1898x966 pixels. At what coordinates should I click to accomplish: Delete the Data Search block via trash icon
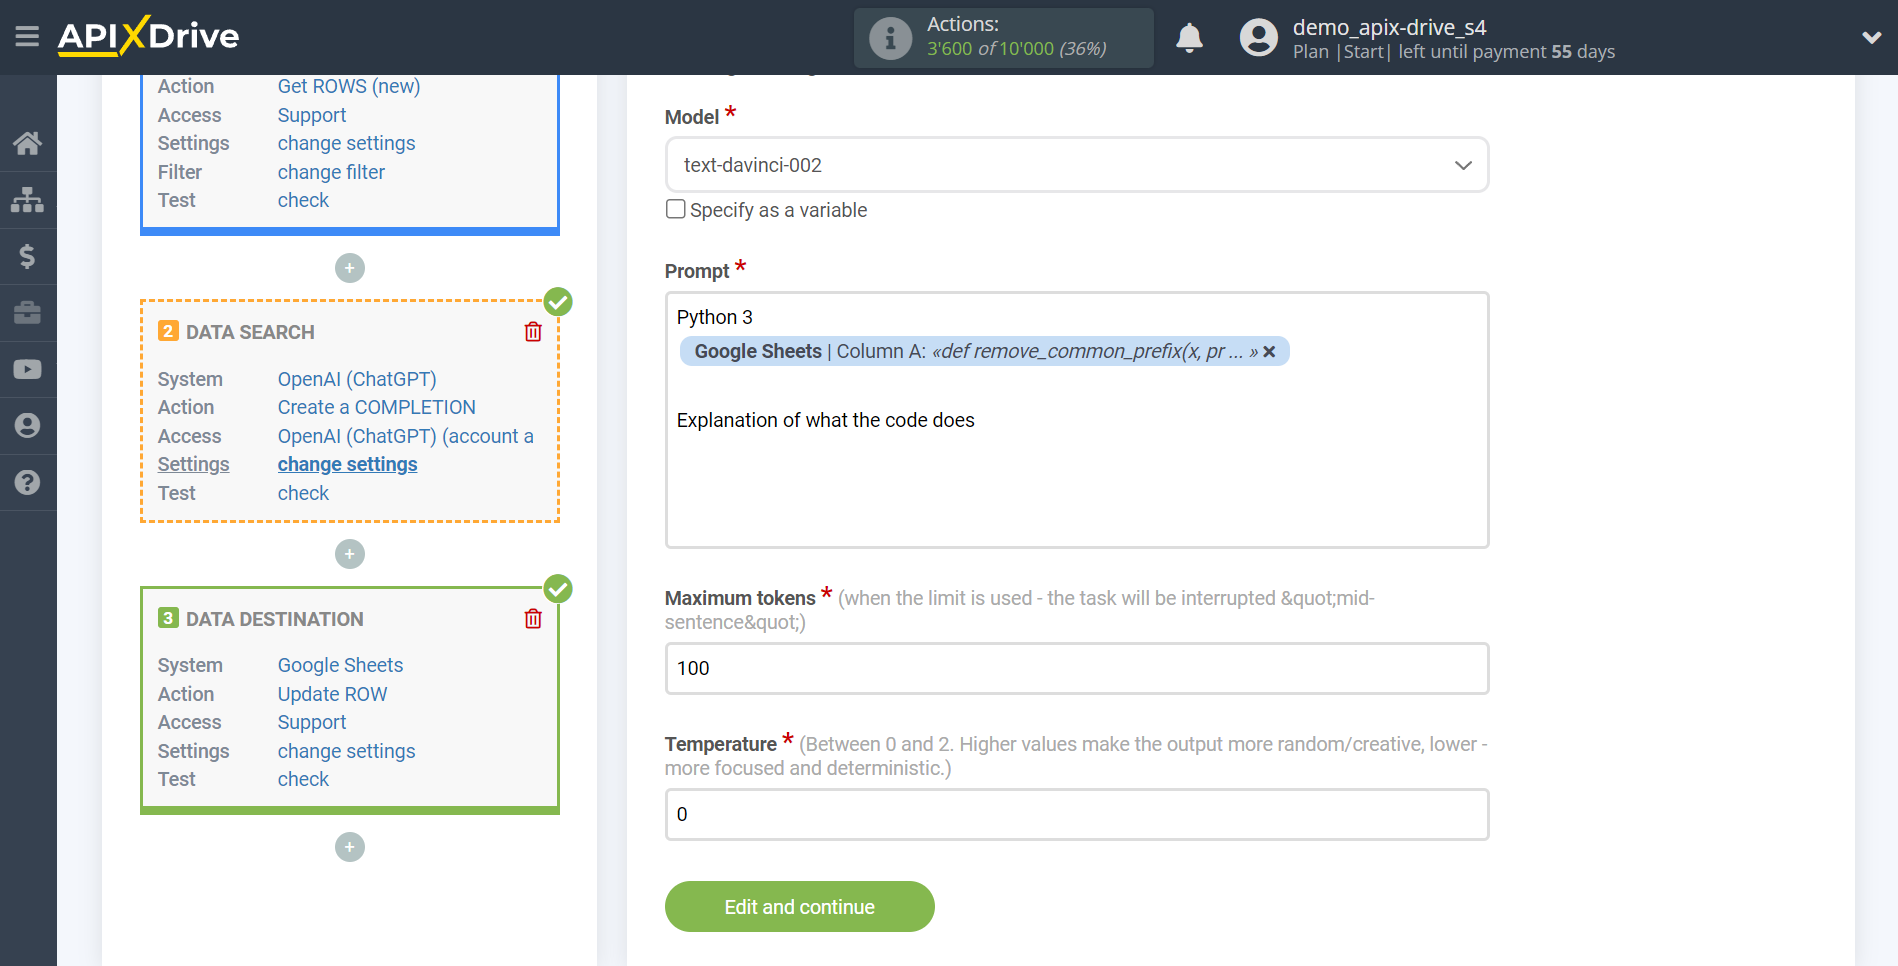pyautogui.click(x=533, y=331)
